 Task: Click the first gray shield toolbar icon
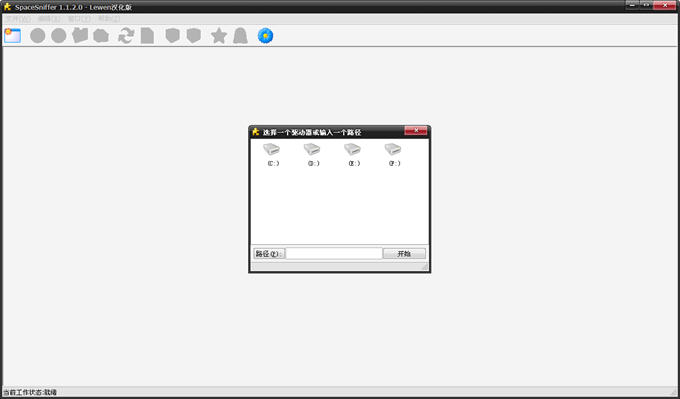(x=173, y=36)
